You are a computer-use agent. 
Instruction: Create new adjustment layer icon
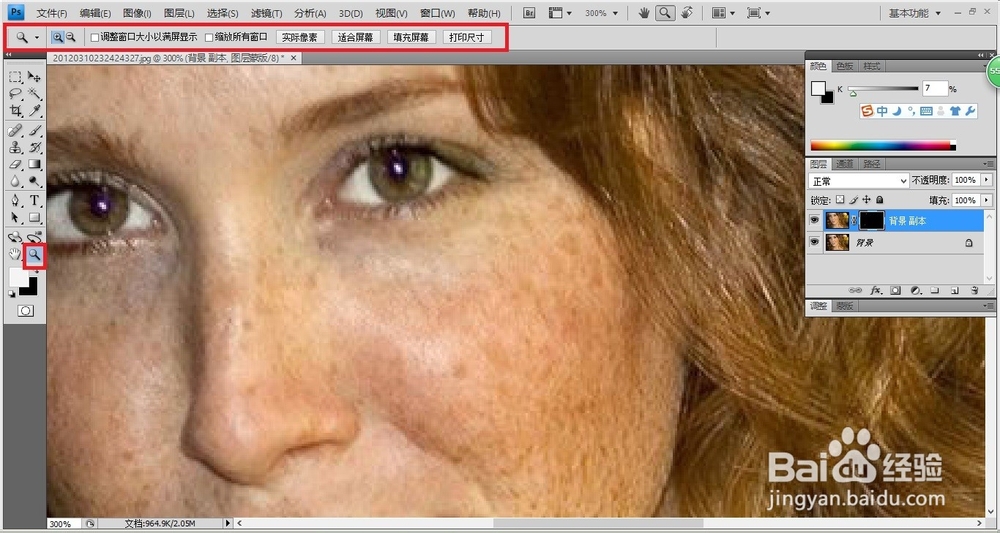[915, 290]
